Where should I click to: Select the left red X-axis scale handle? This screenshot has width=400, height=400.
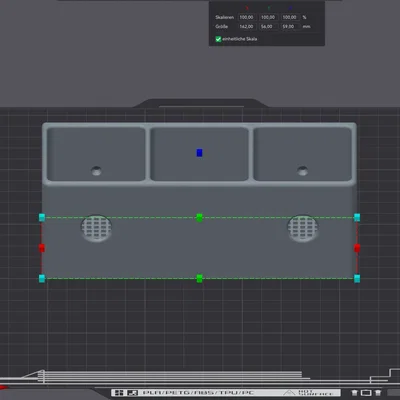pos(42,248)
